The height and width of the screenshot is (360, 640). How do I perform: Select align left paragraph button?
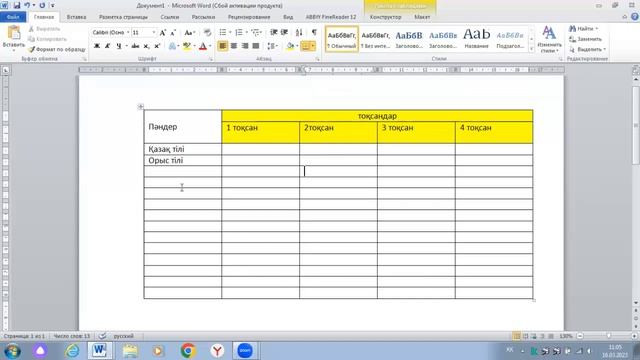coord(222,46)
